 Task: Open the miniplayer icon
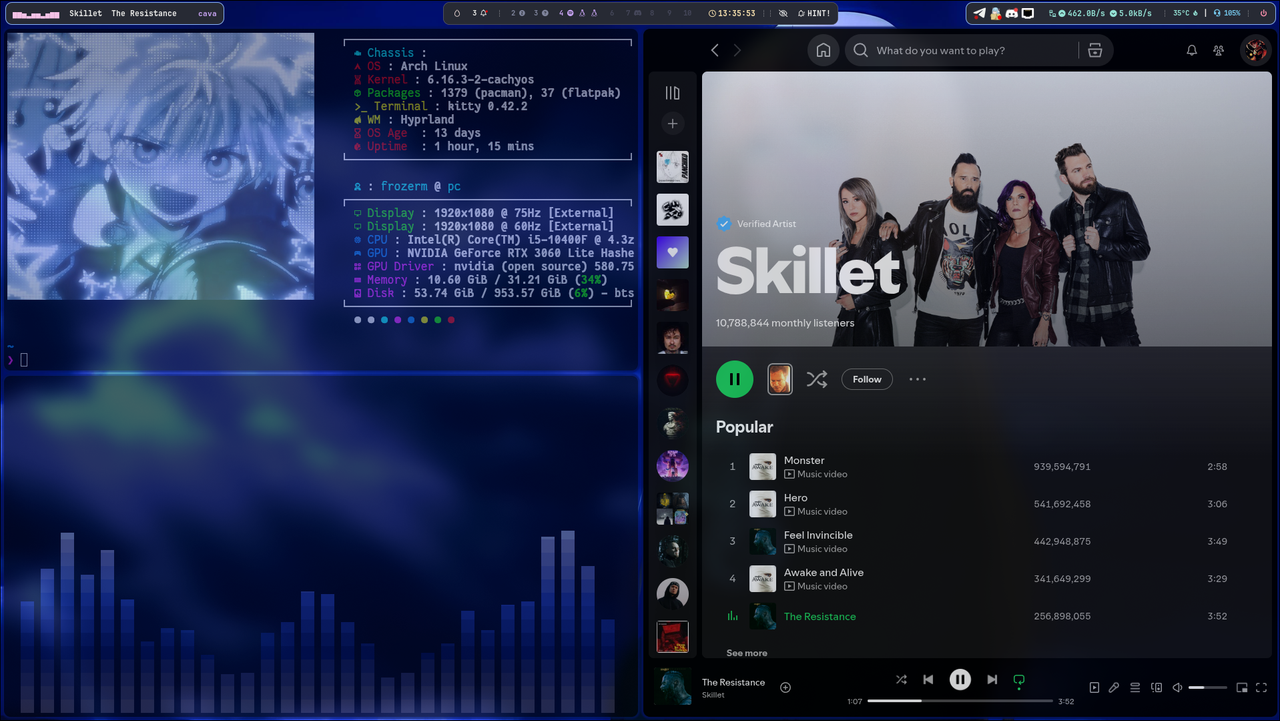1242,687
